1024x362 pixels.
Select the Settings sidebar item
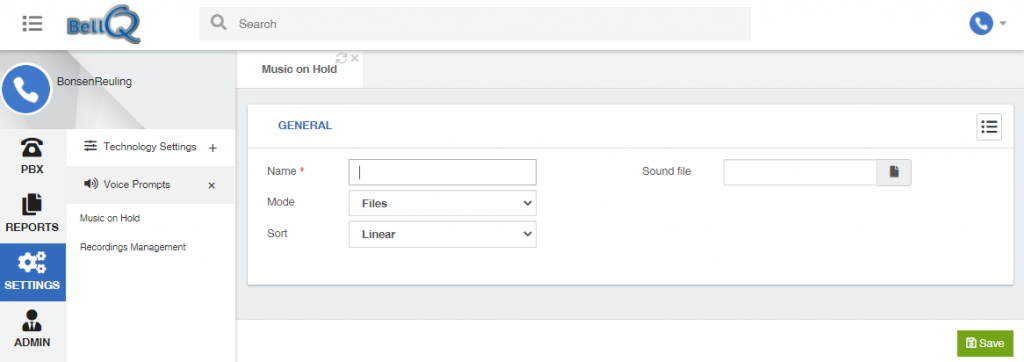(33, 272)
